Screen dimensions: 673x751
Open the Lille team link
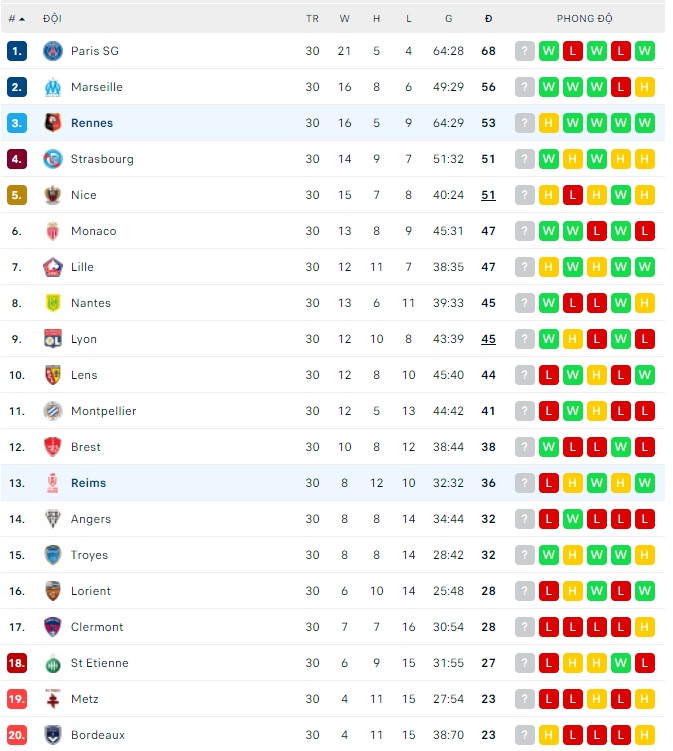point(82,267)
